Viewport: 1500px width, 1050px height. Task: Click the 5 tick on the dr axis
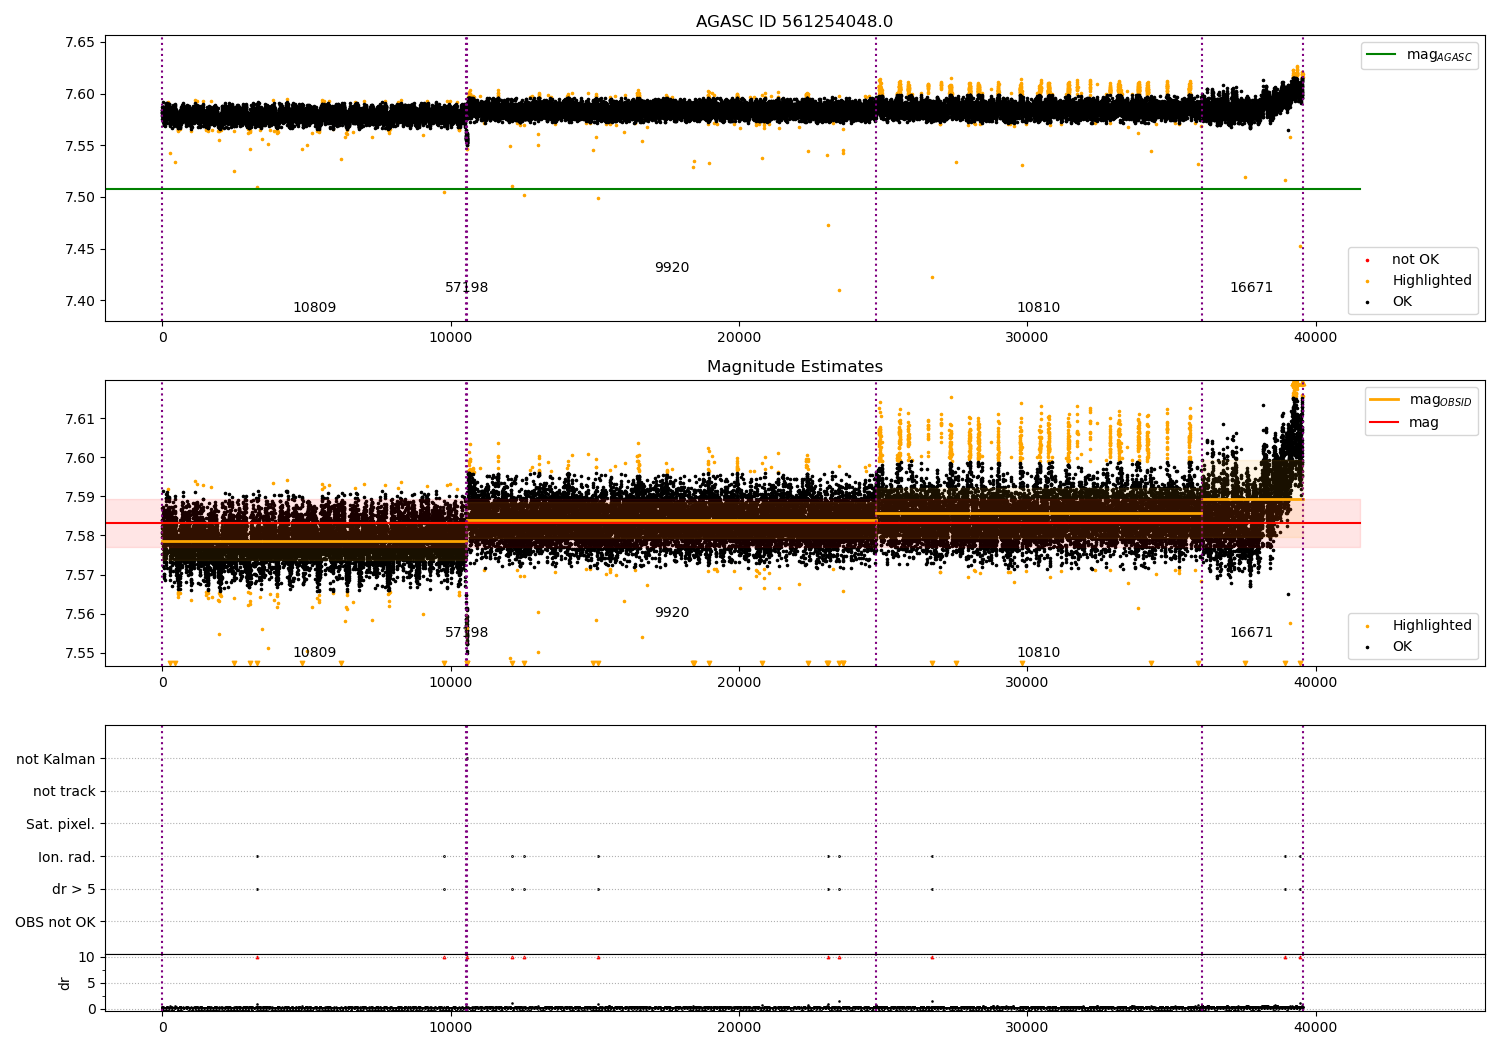91,984
